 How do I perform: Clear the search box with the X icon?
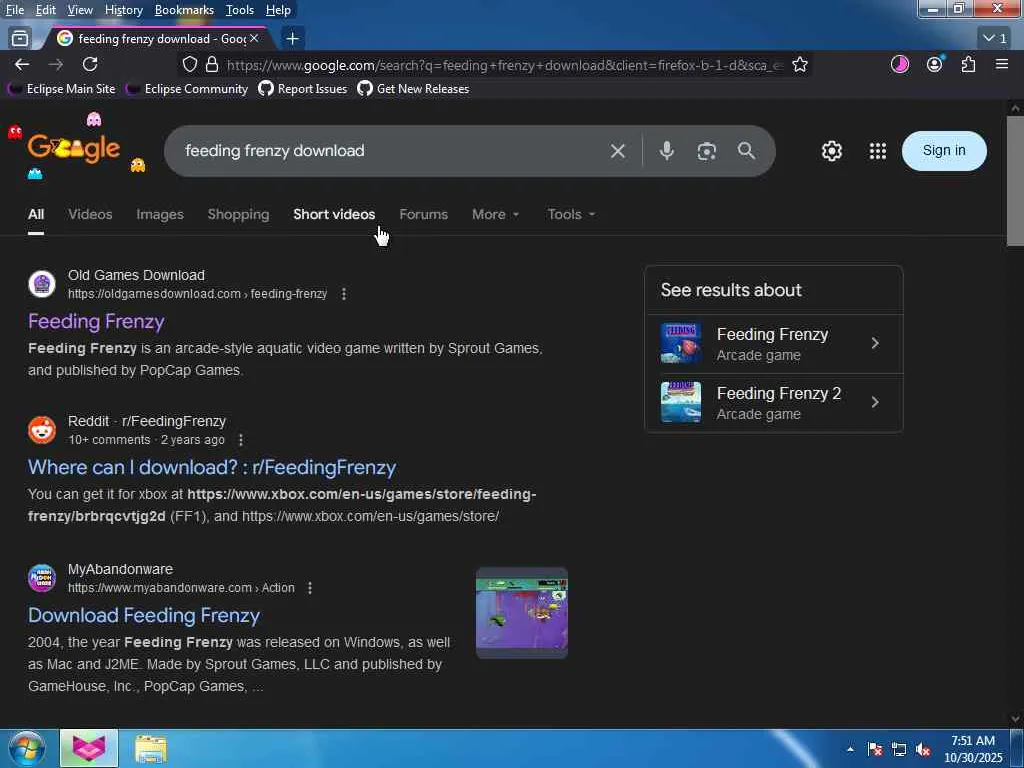point(618,151)
